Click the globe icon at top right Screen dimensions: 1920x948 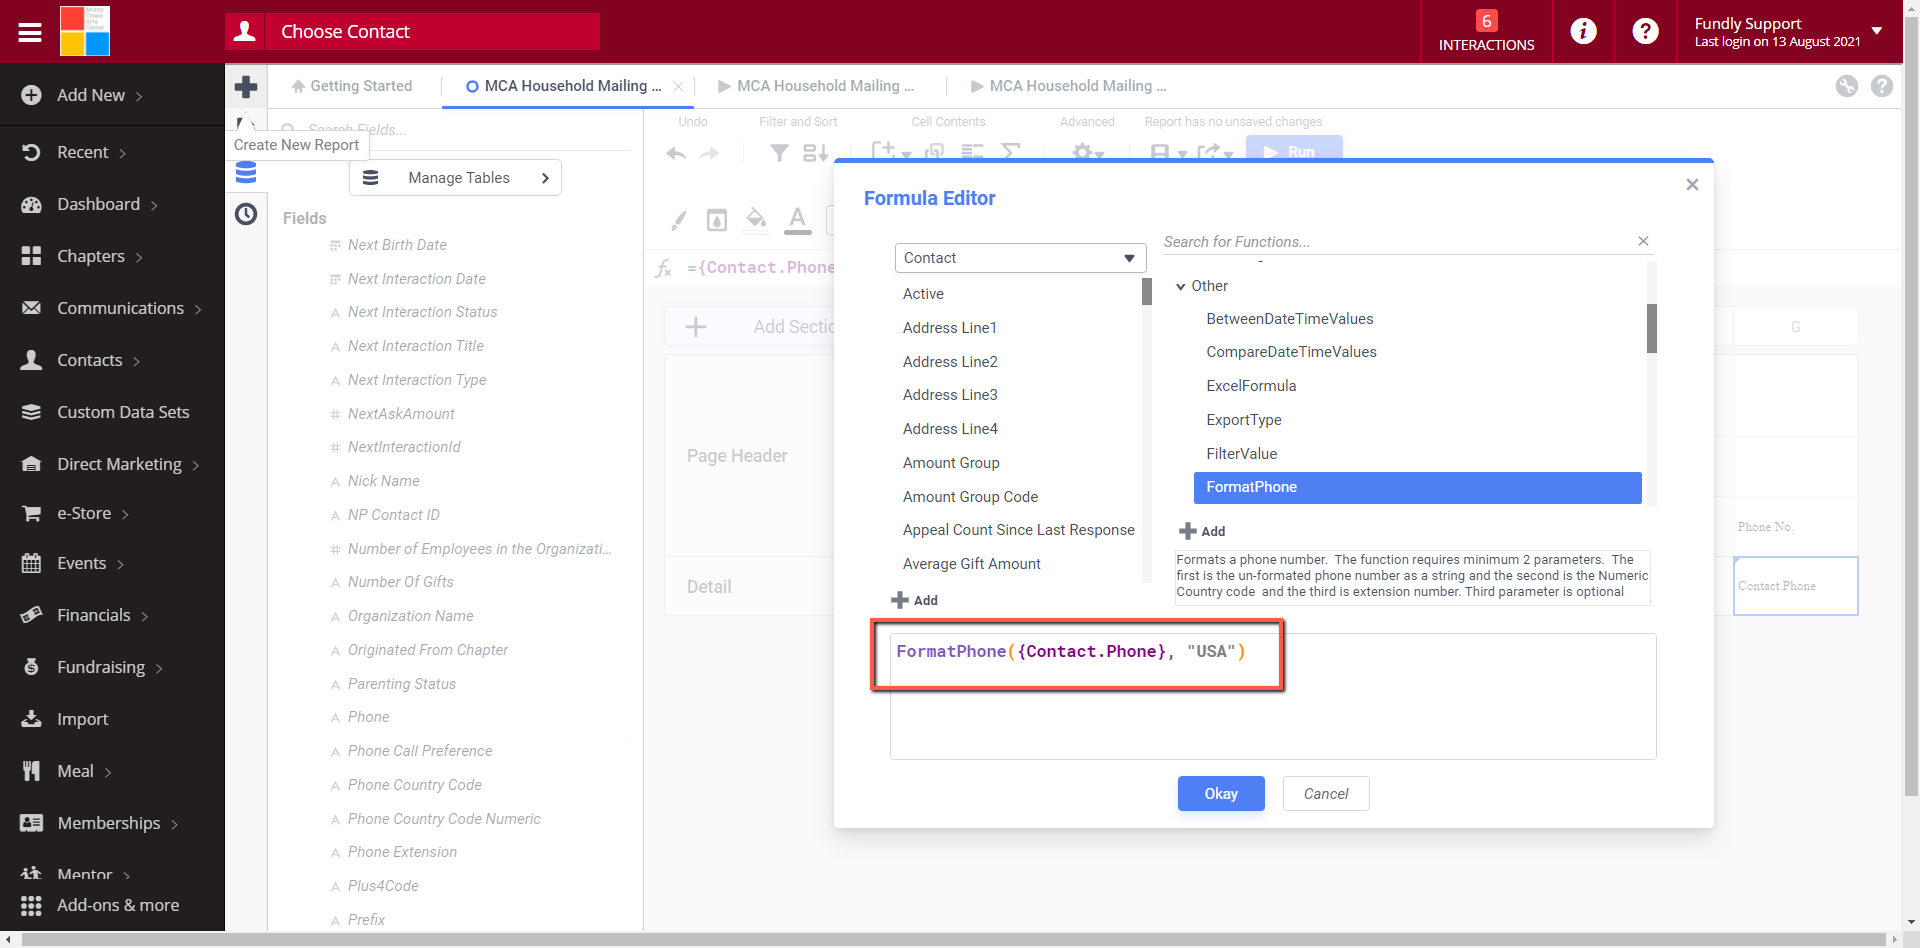click(x=1847, y=86)
